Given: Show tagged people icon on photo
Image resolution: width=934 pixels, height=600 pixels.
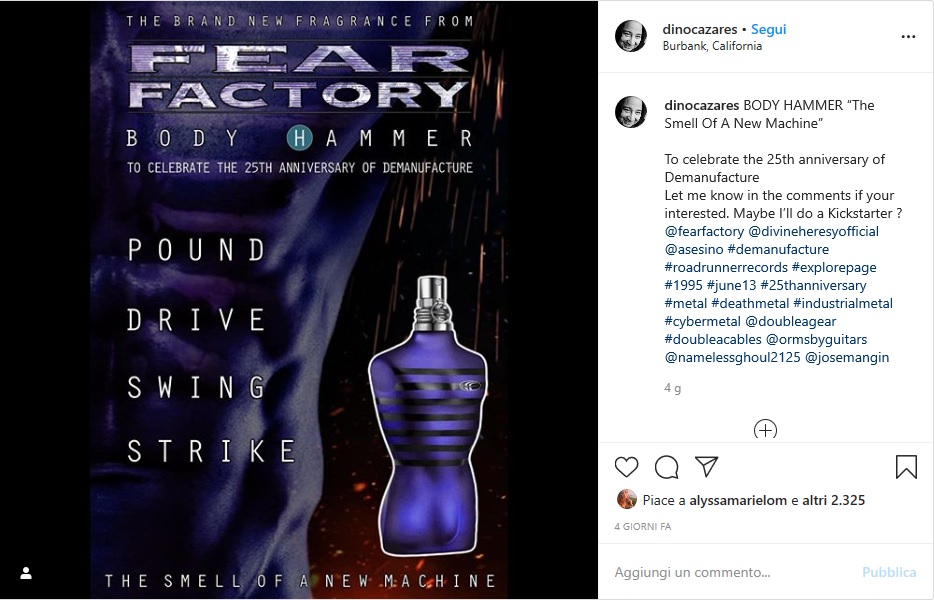Looking at the screenshot, I should [x=26, y=573].
